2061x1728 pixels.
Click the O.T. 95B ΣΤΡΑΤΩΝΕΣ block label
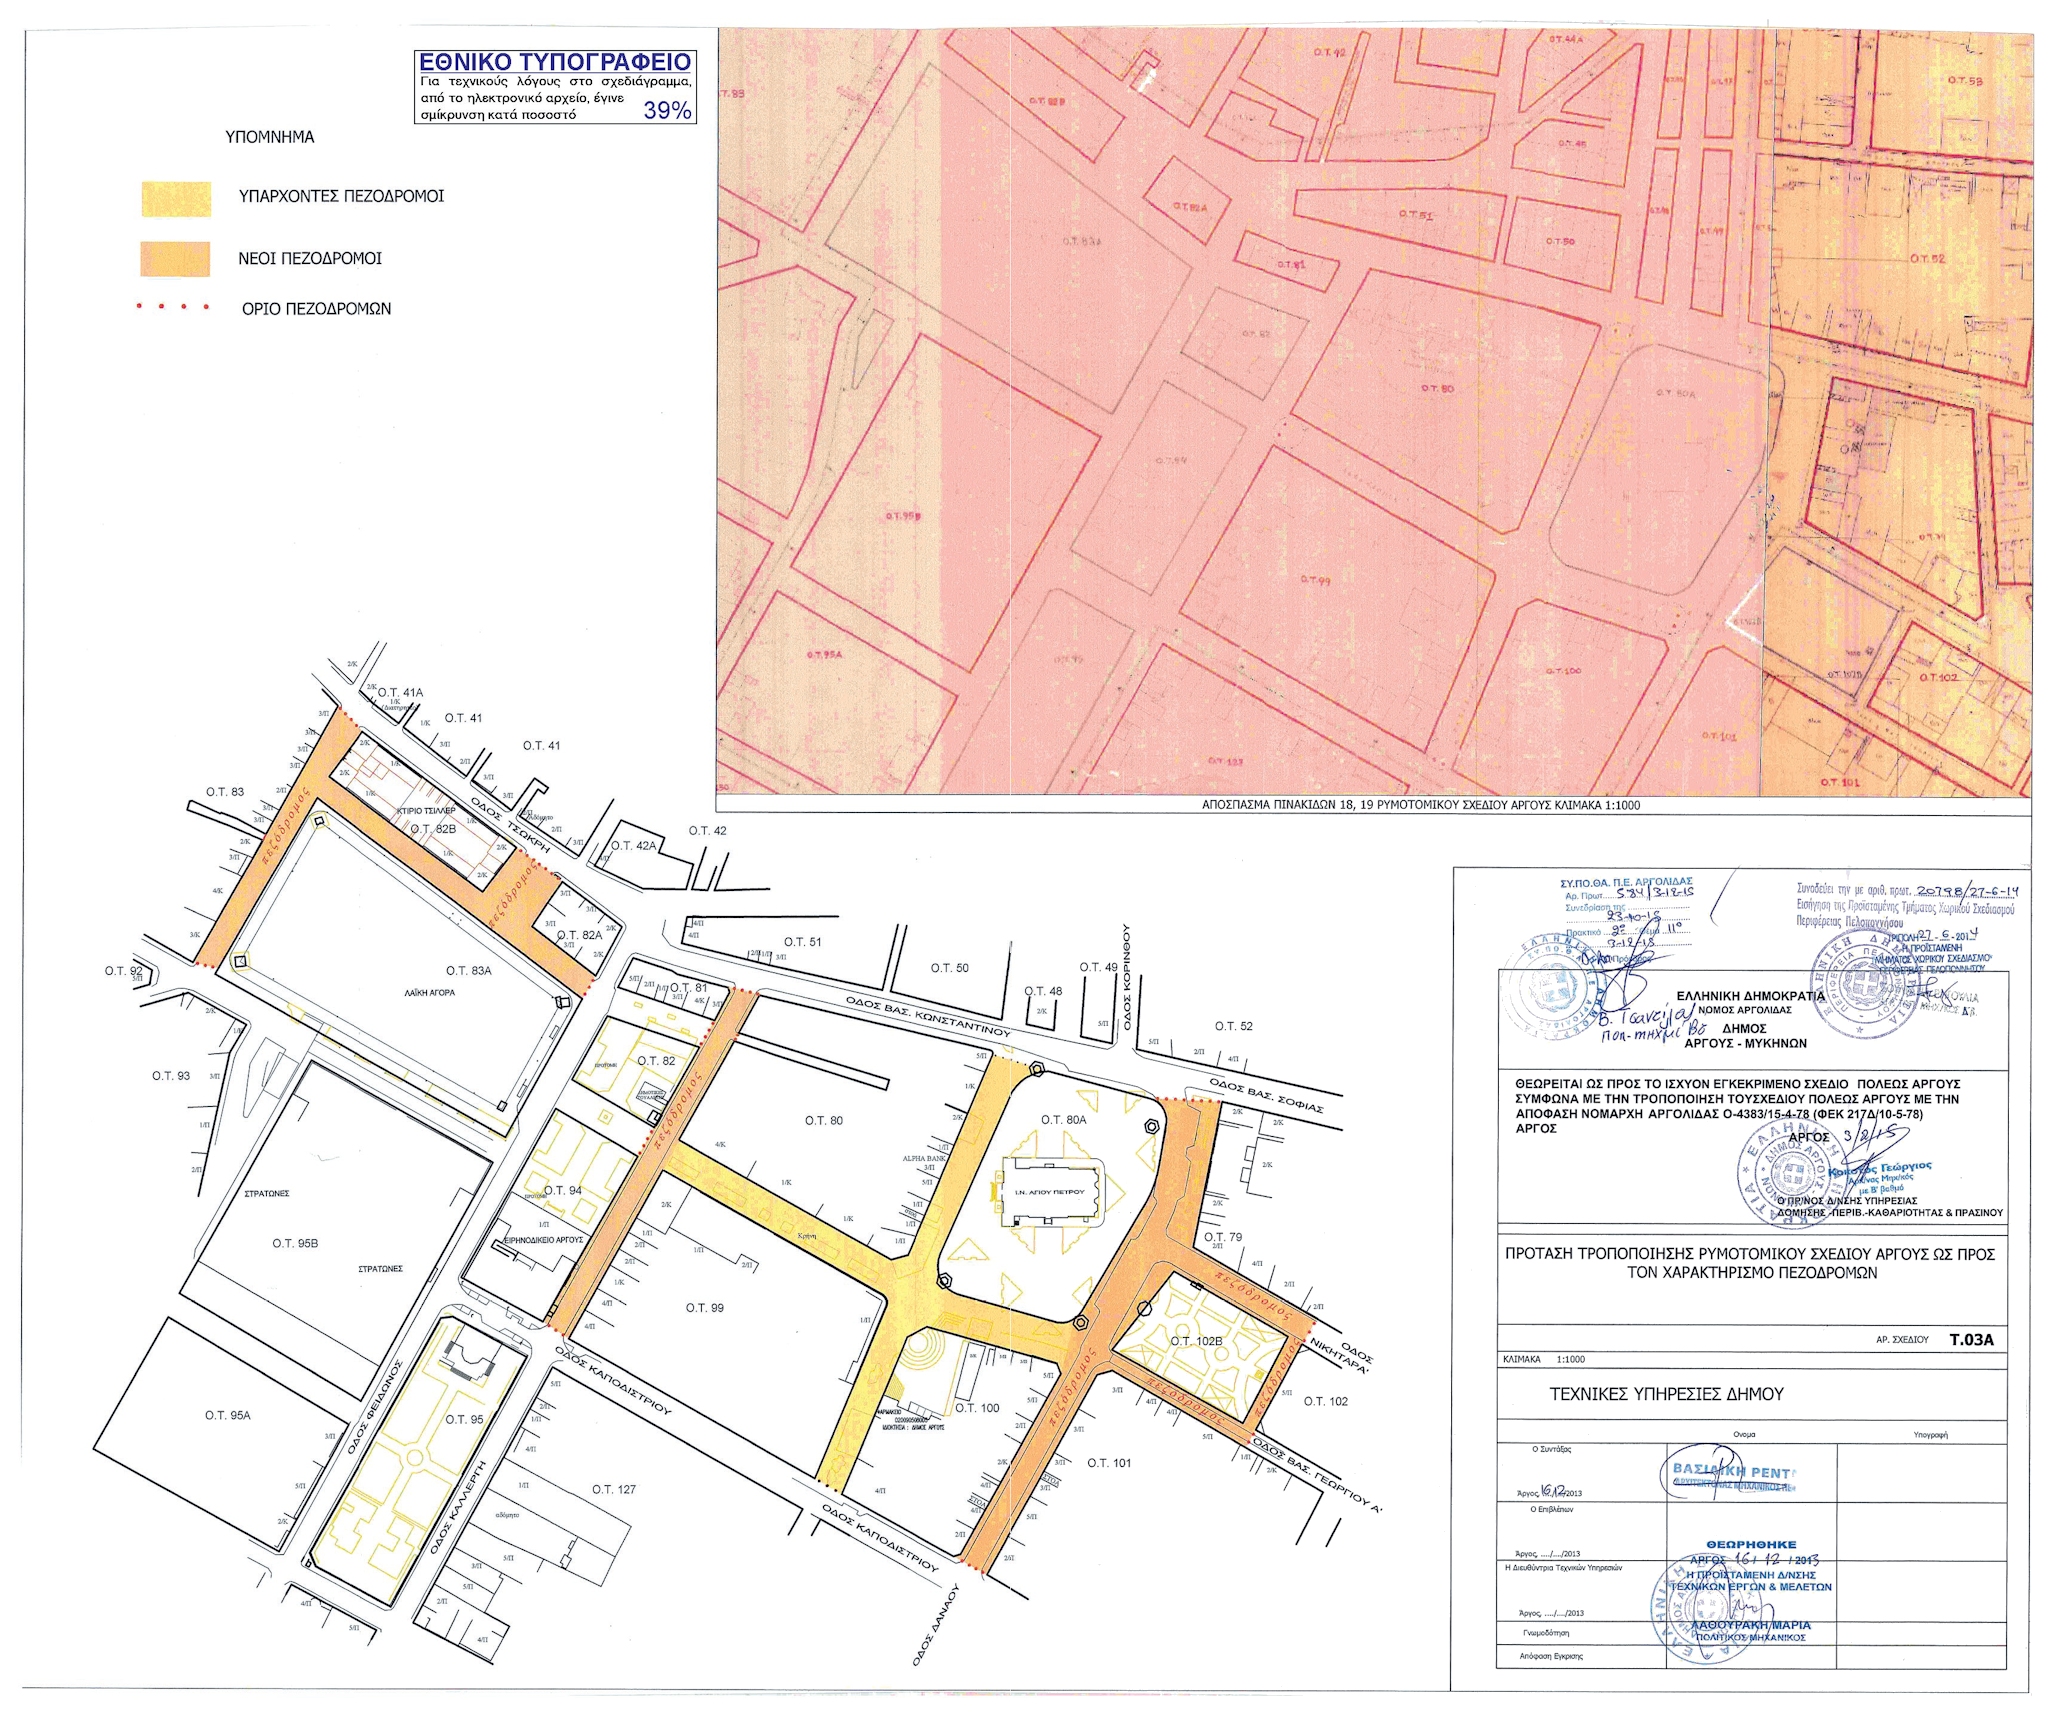295,1244
